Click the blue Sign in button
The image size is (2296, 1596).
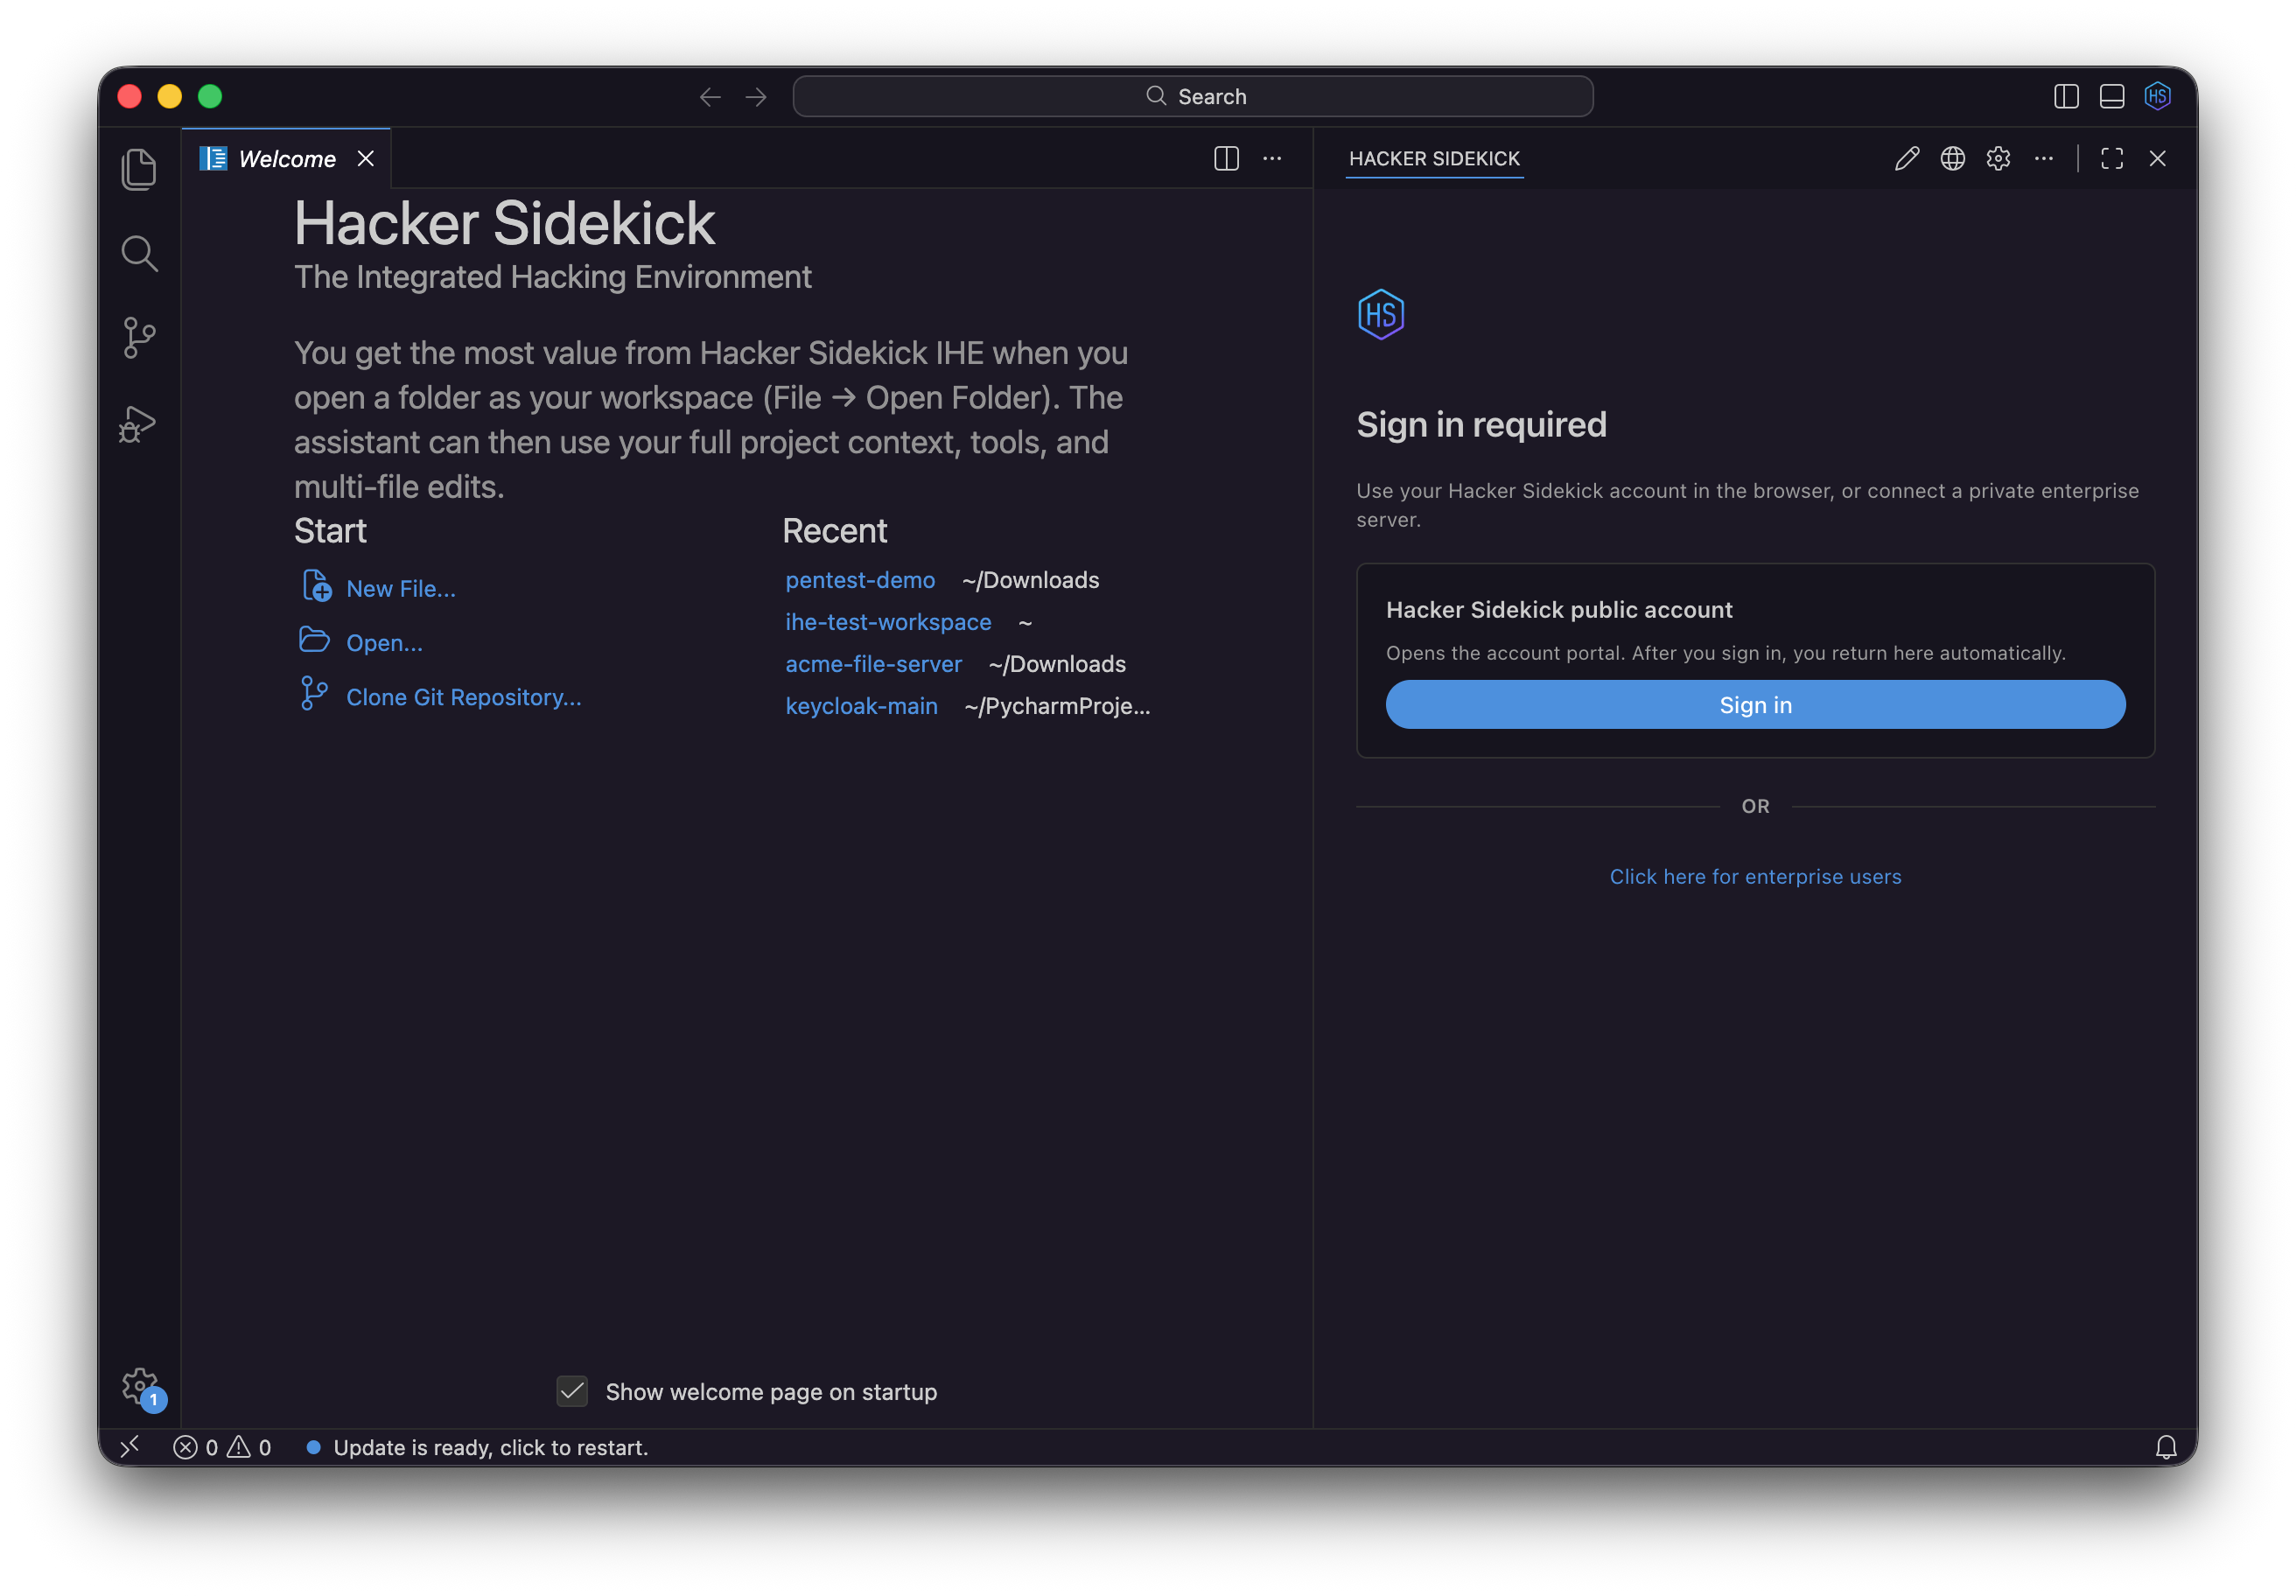pos(1755,705)
